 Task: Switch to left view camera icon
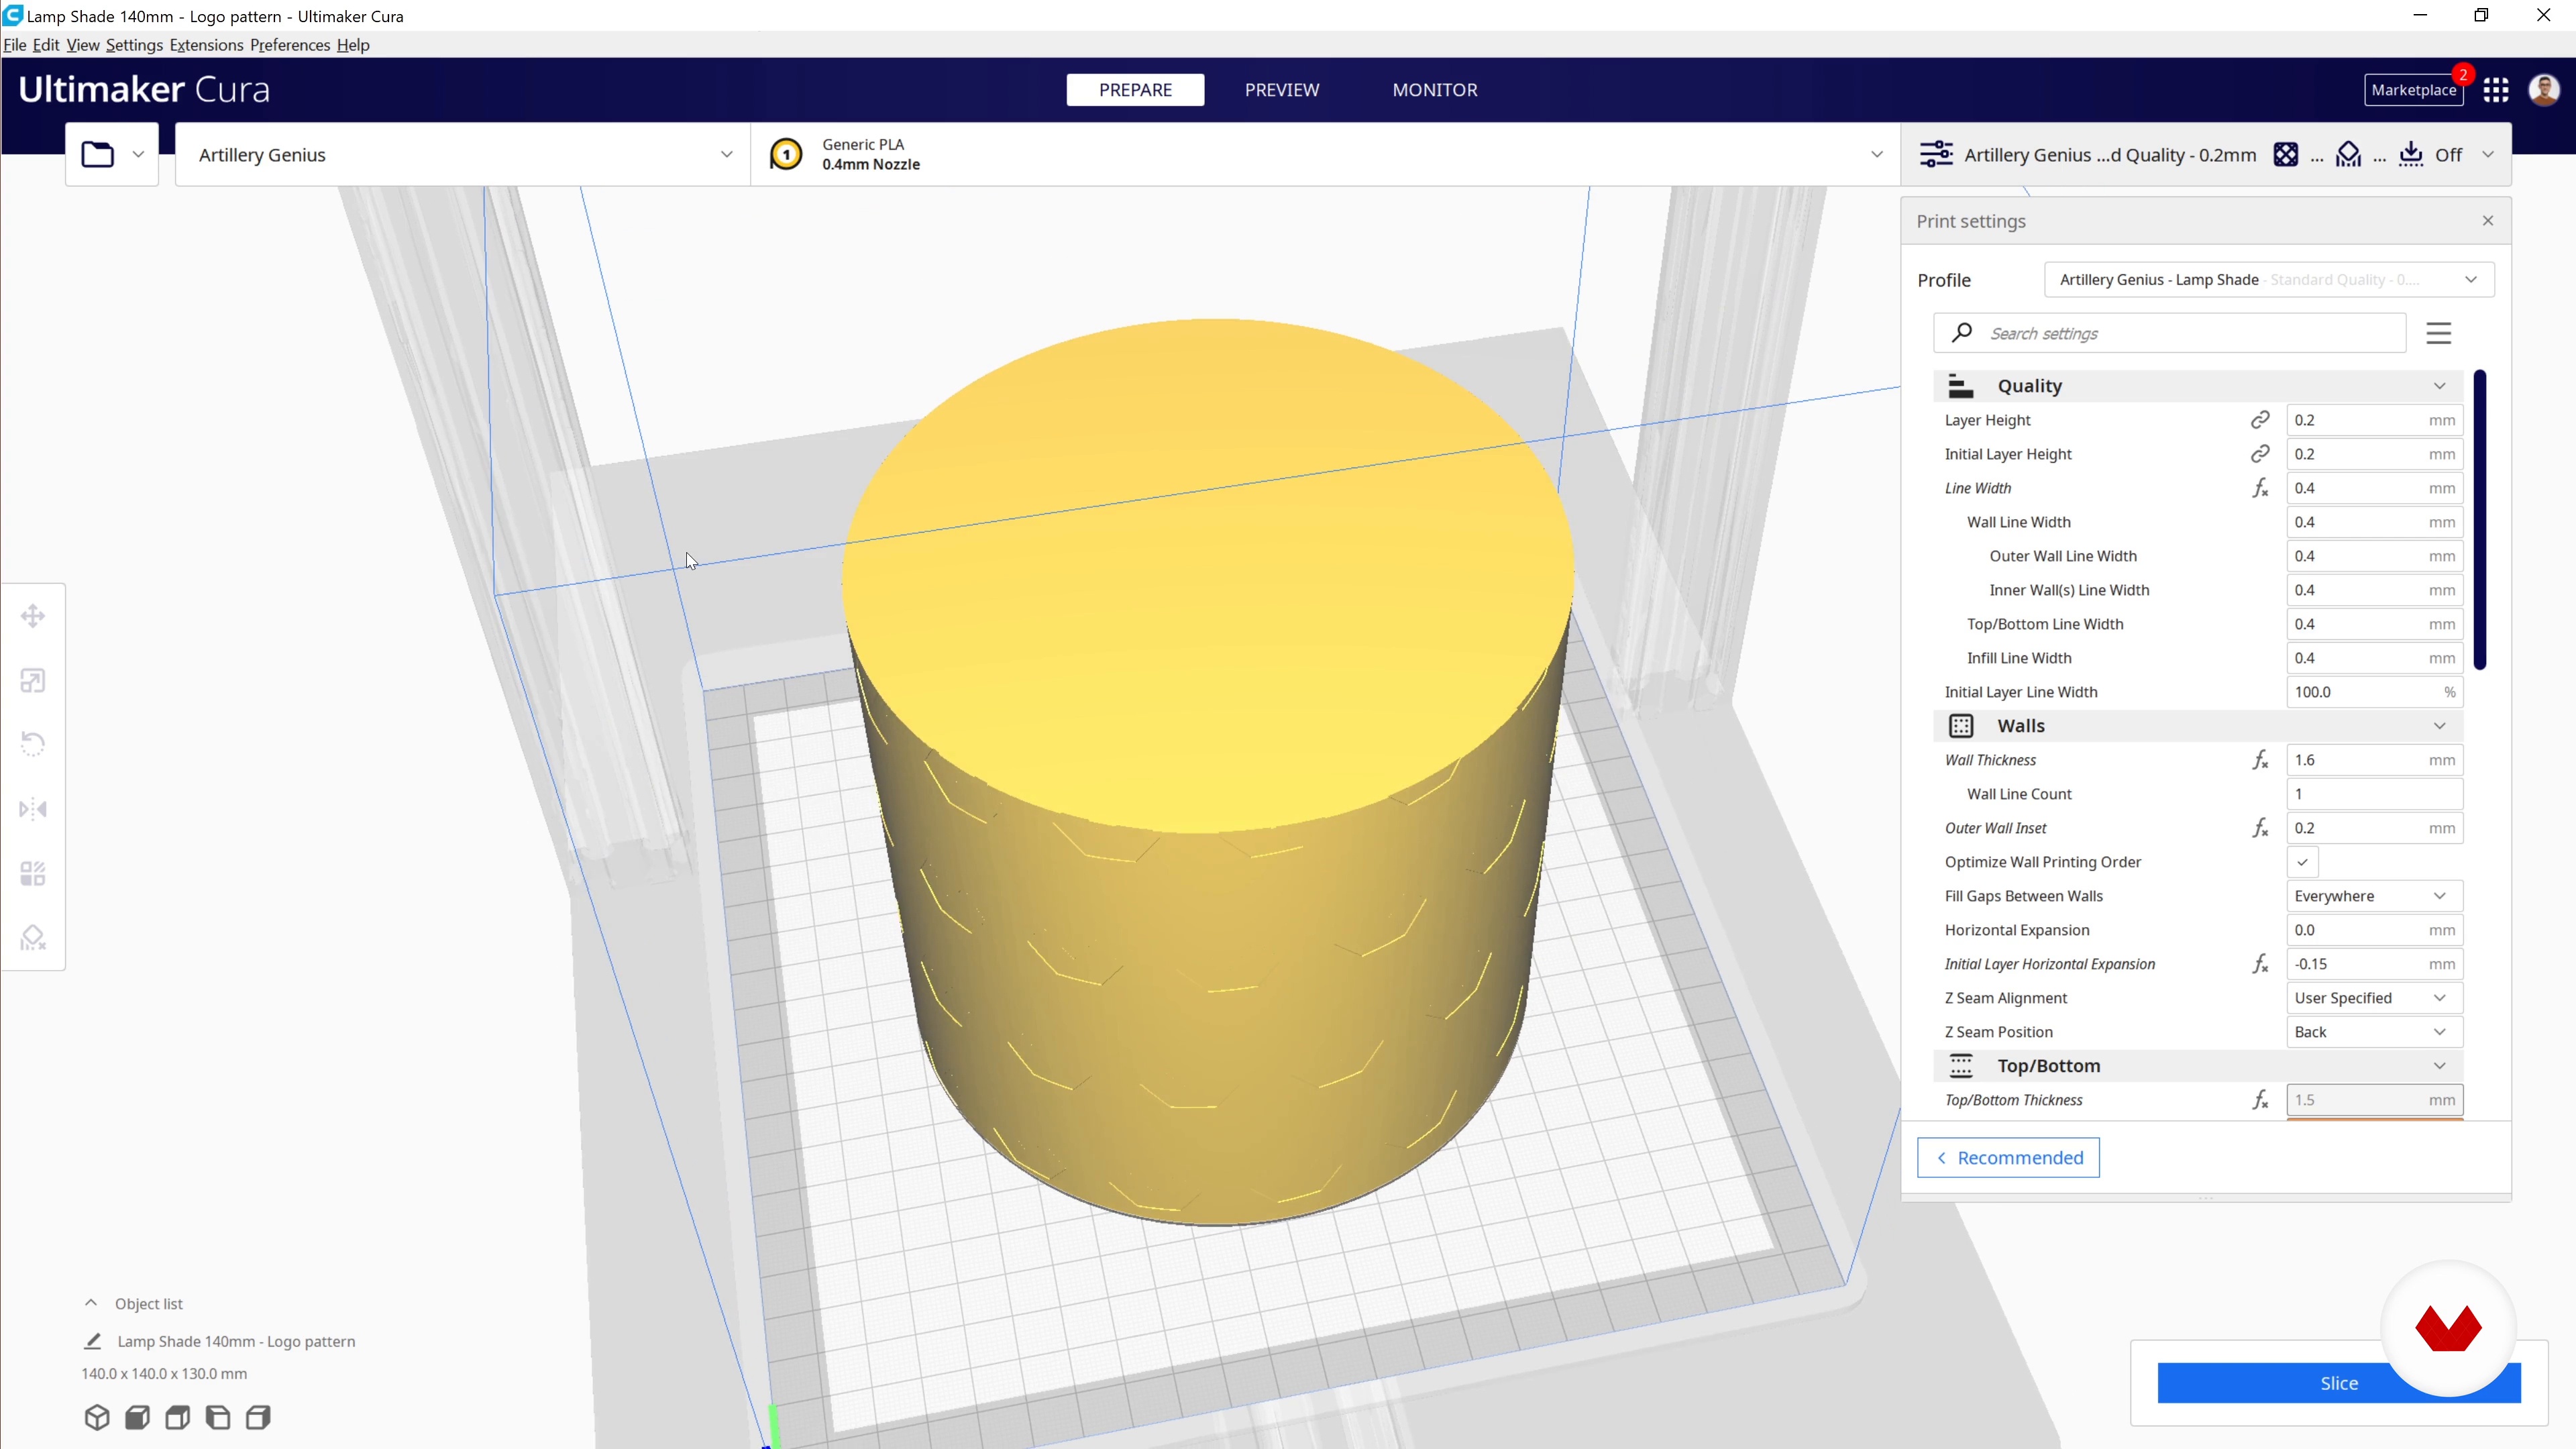pyautogui.click(x=218, y=1417)
